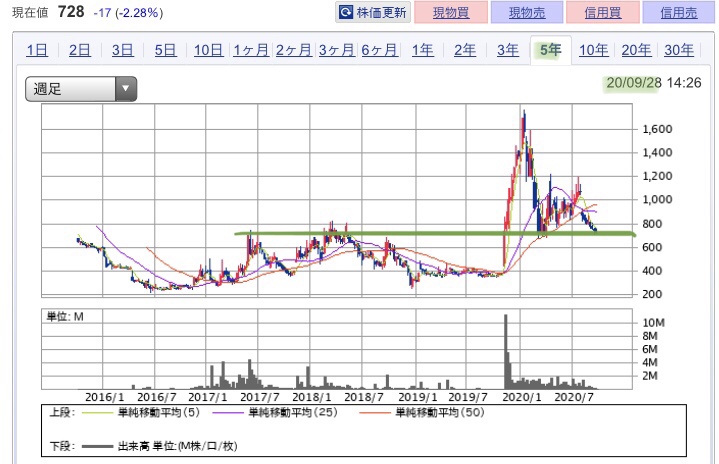Open the 週足 candle interval dropdown

pos(81,88)
